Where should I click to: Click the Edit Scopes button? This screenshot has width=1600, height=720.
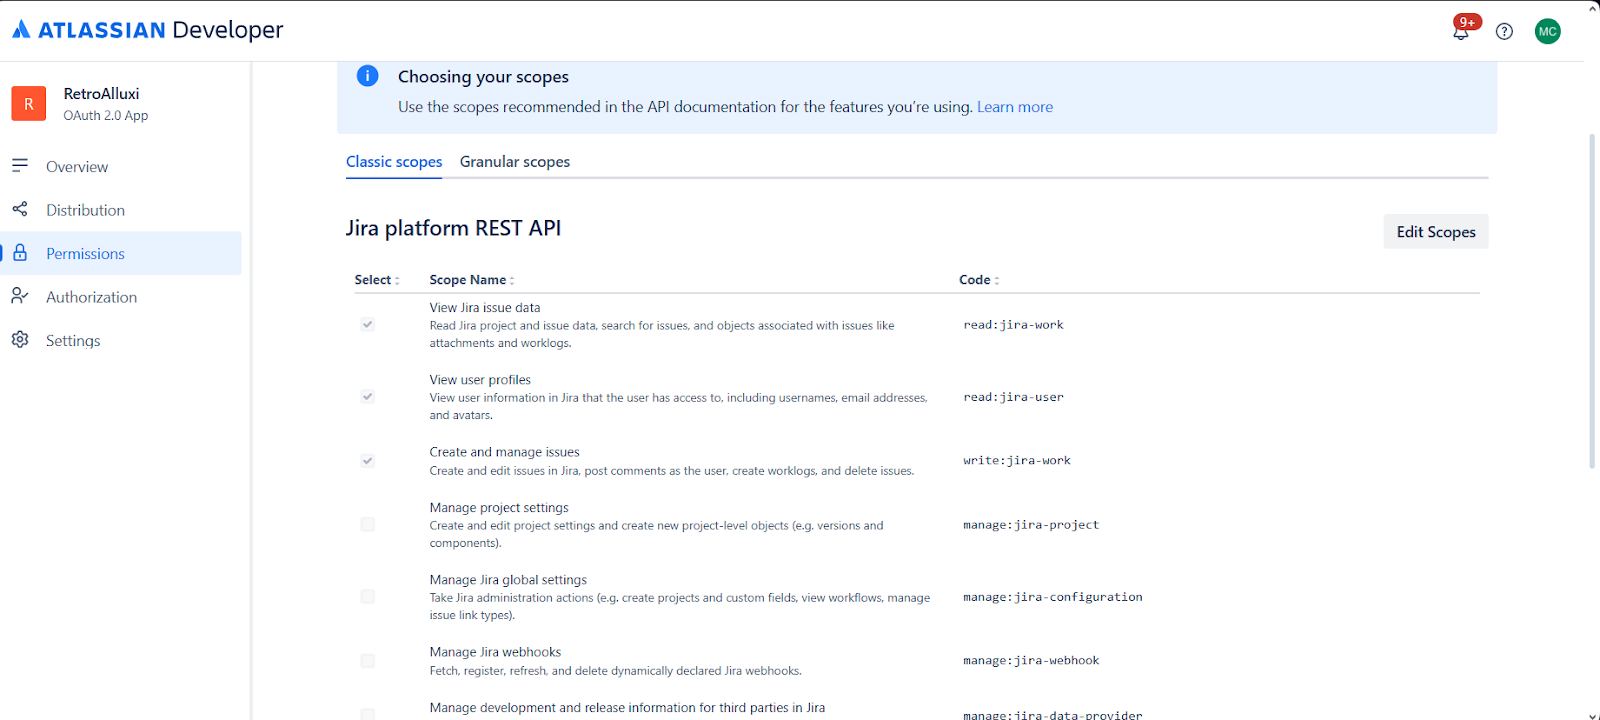1436,231
